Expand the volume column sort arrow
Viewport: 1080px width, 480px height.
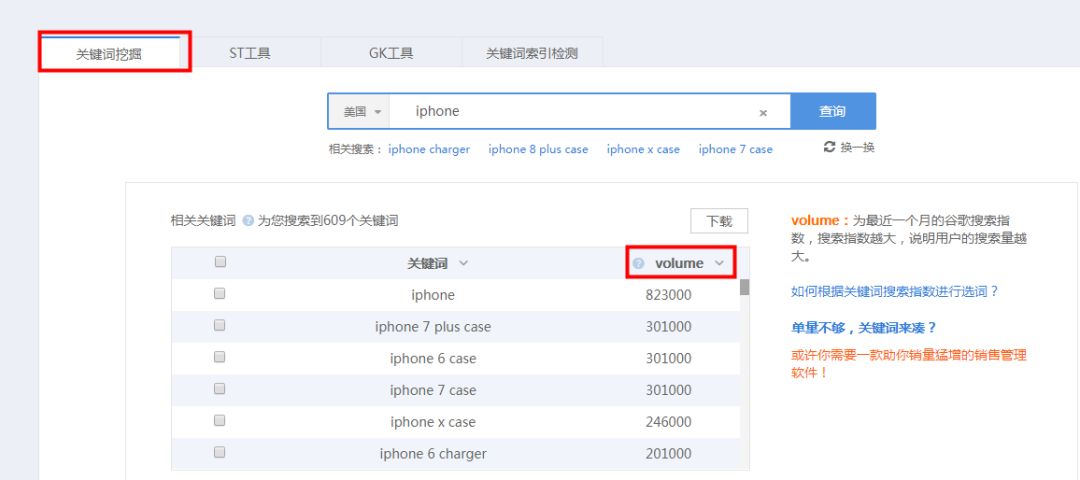(720, 263)
